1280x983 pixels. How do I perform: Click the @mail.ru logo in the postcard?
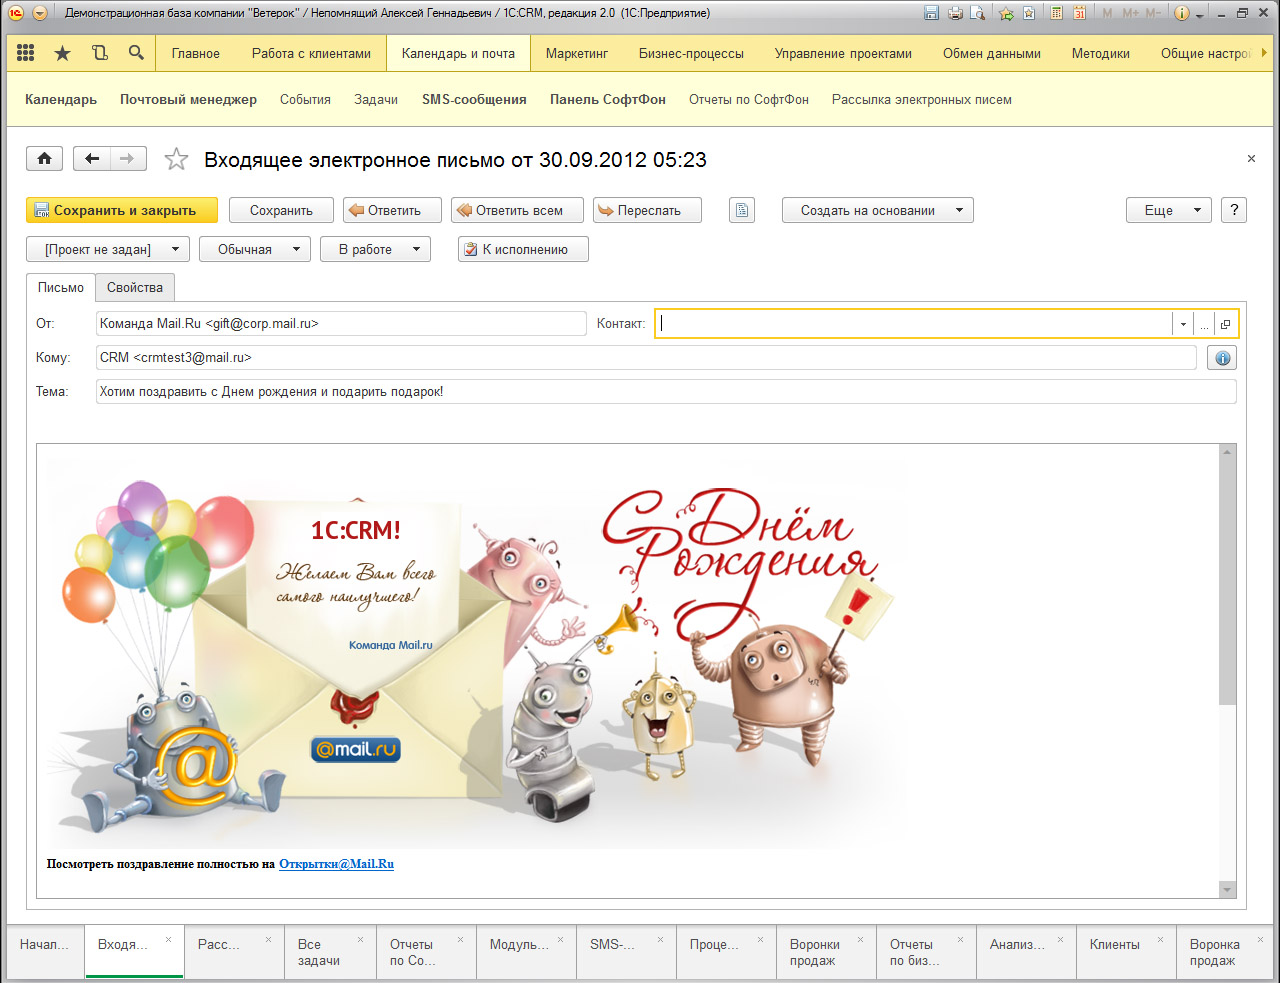(x=356, y=749)
